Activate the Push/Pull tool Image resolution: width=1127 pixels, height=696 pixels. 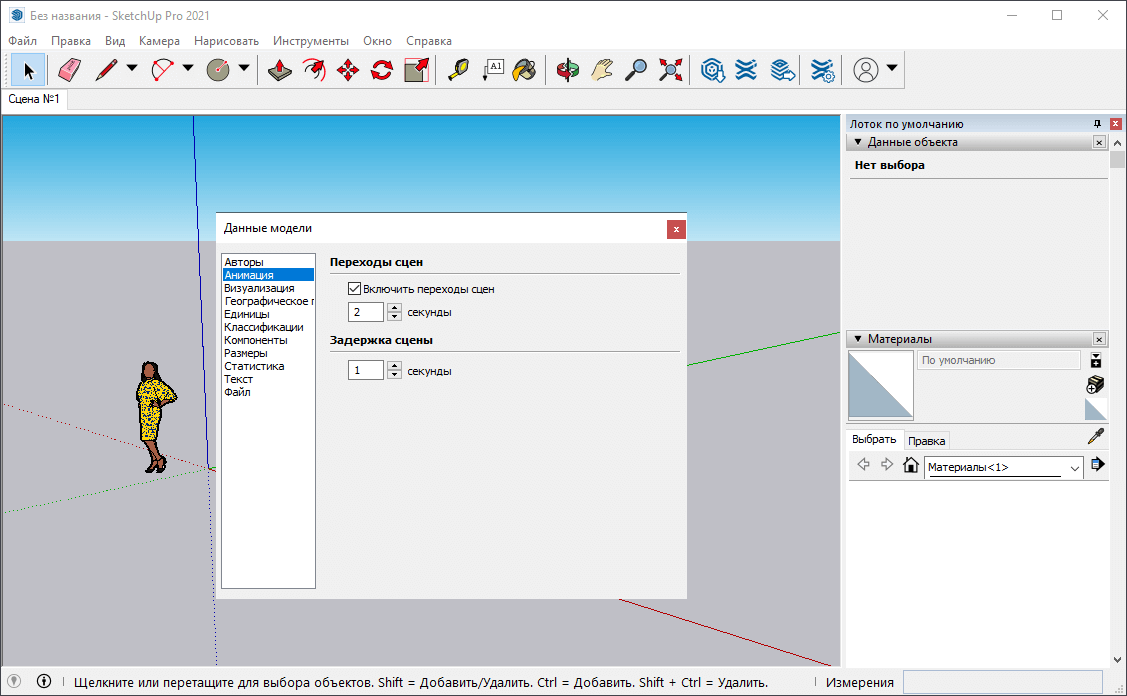click(281, 70)
